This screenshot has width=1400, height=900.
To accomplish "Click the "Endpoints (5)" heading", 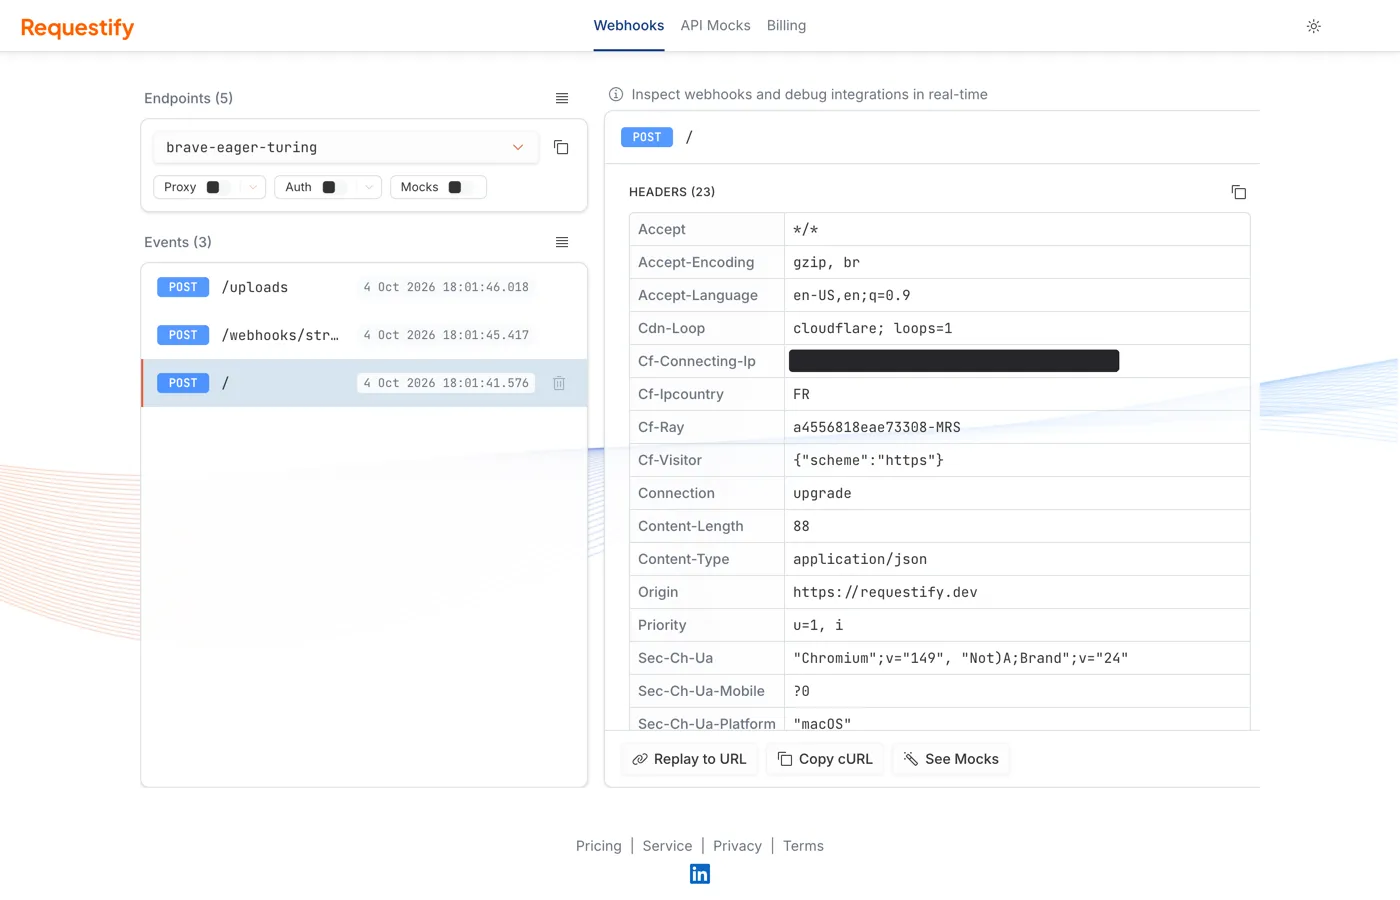I will 188,98.
